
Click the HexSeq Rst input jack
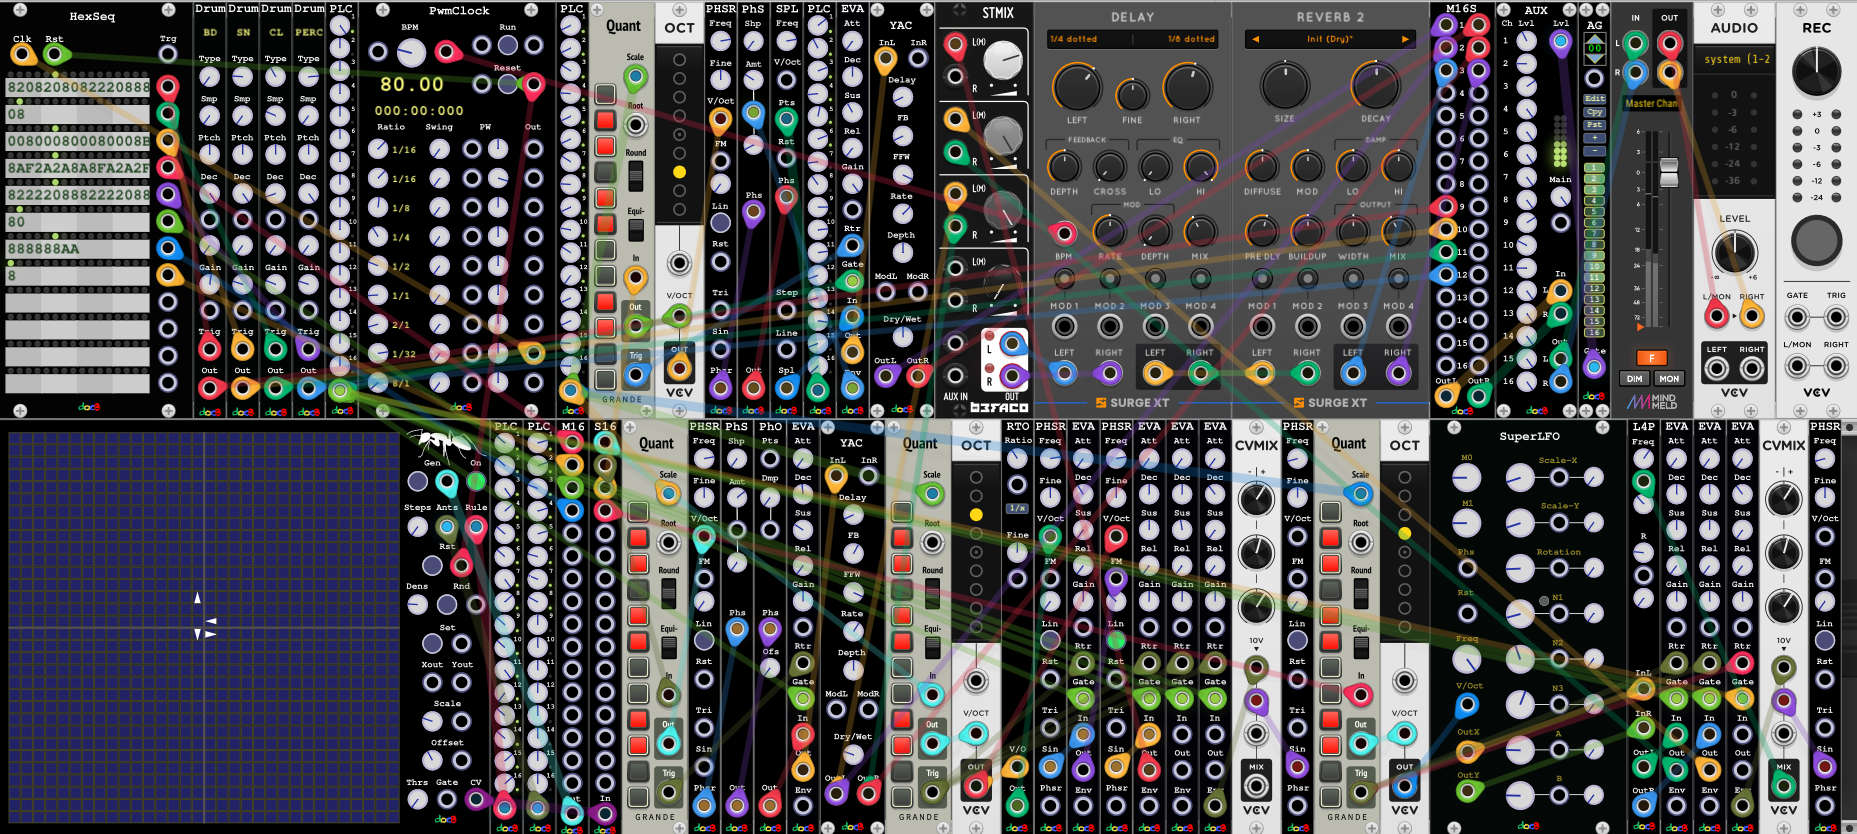55,55
